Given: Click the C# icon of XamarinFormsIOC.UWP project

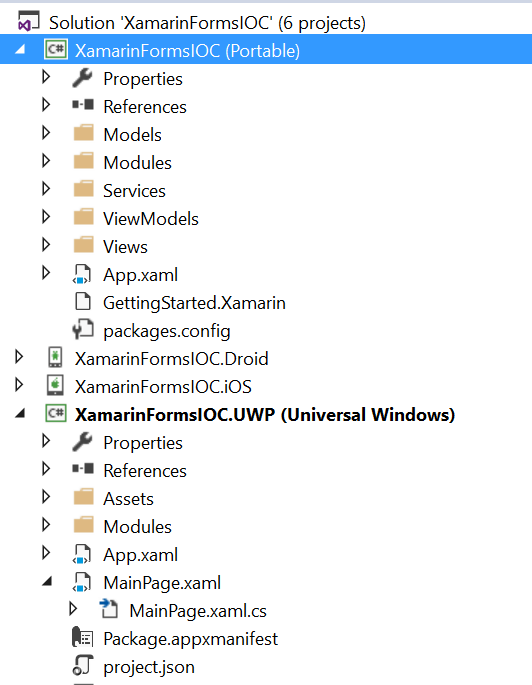Looking at the screenshot, I should (56, 413).
